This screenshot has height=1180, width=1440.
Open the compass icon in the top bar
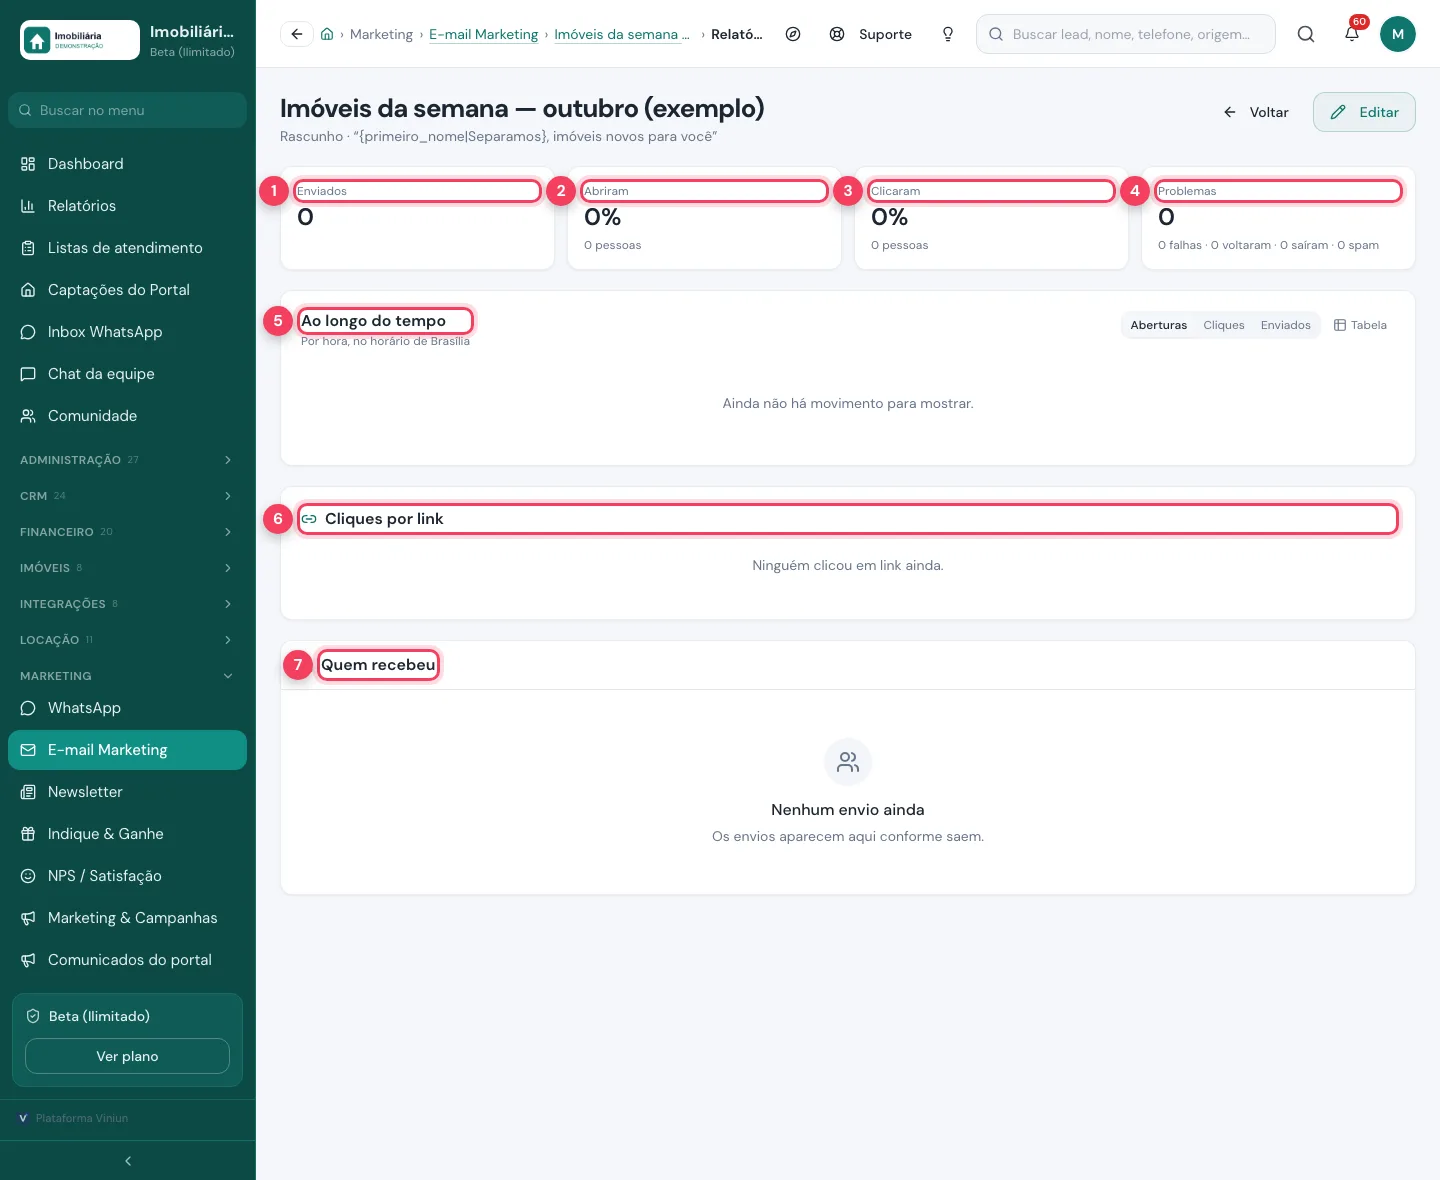click(x=793, y=34)
